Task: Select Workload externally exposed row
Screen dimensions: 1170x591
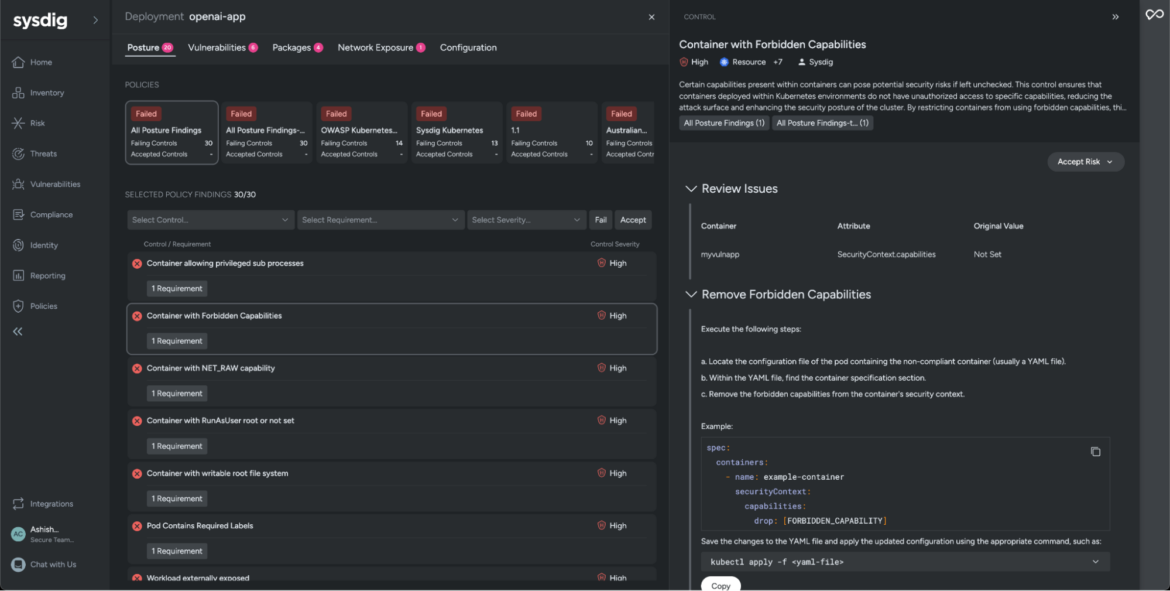Action: point(392,575)
